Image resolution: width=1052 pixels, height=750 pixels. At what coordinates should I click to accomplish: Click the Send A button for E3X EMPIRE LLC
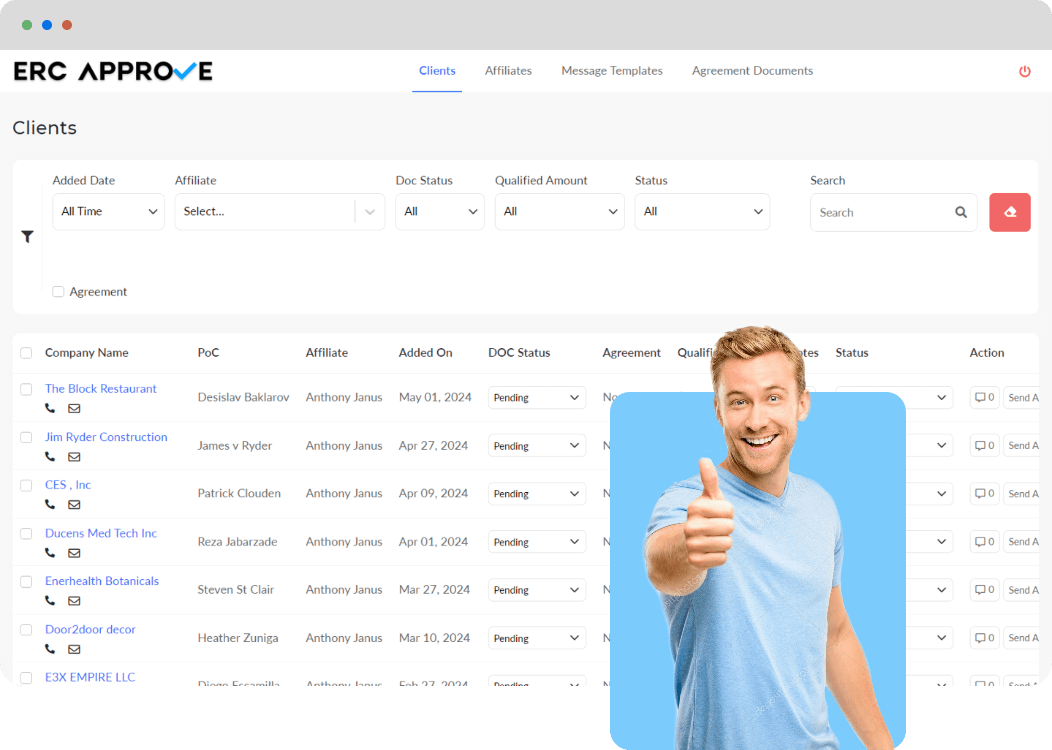tap(1023, 685)
